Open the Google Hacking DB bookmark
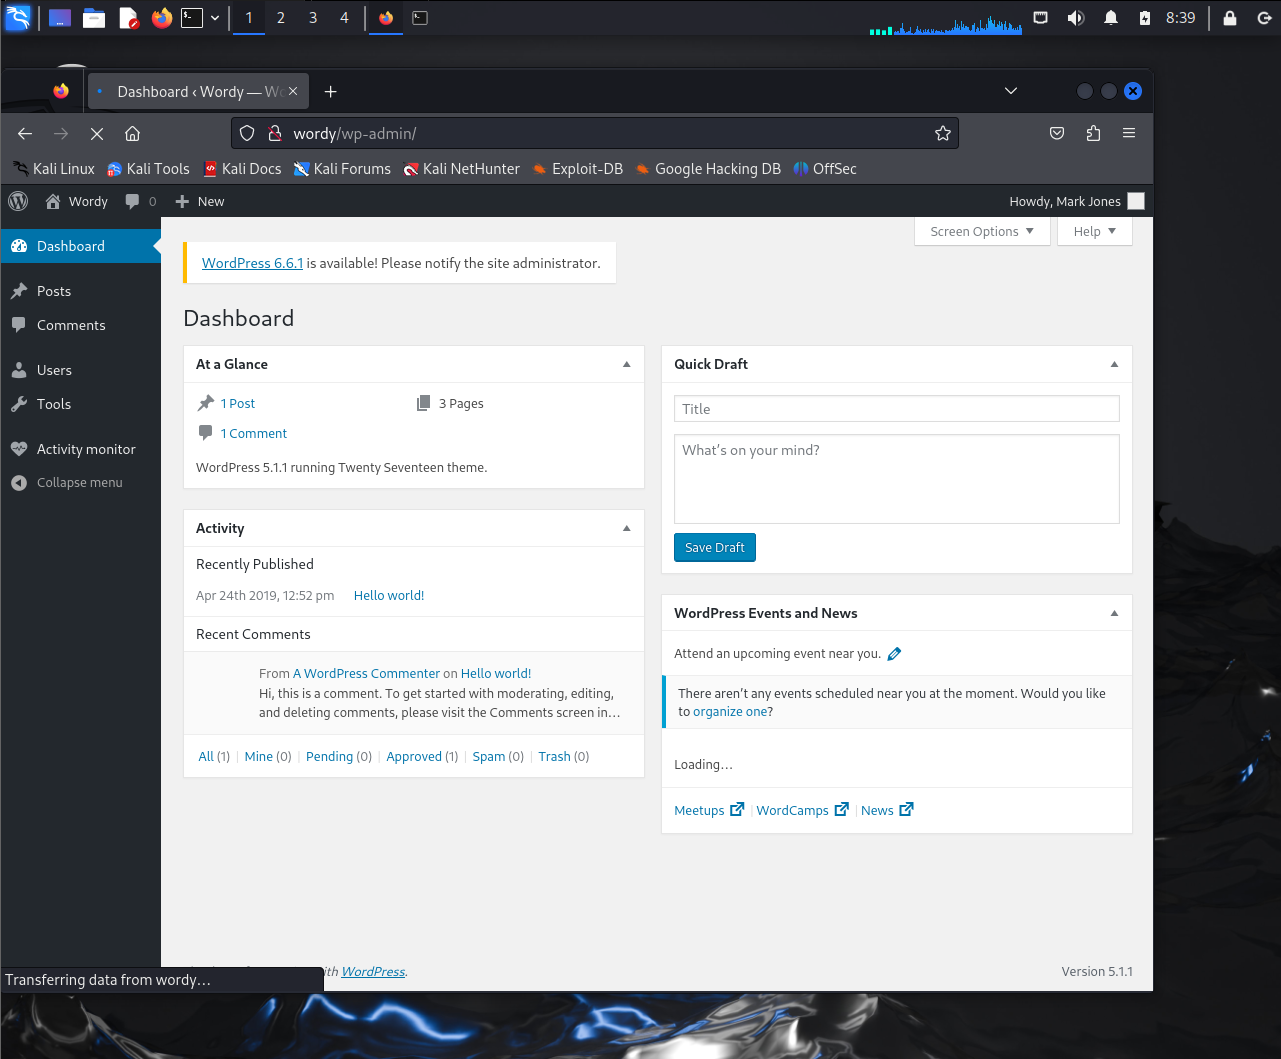Screen dimensions: 1281x1059 pyautogui.click(x=708, y=169)
